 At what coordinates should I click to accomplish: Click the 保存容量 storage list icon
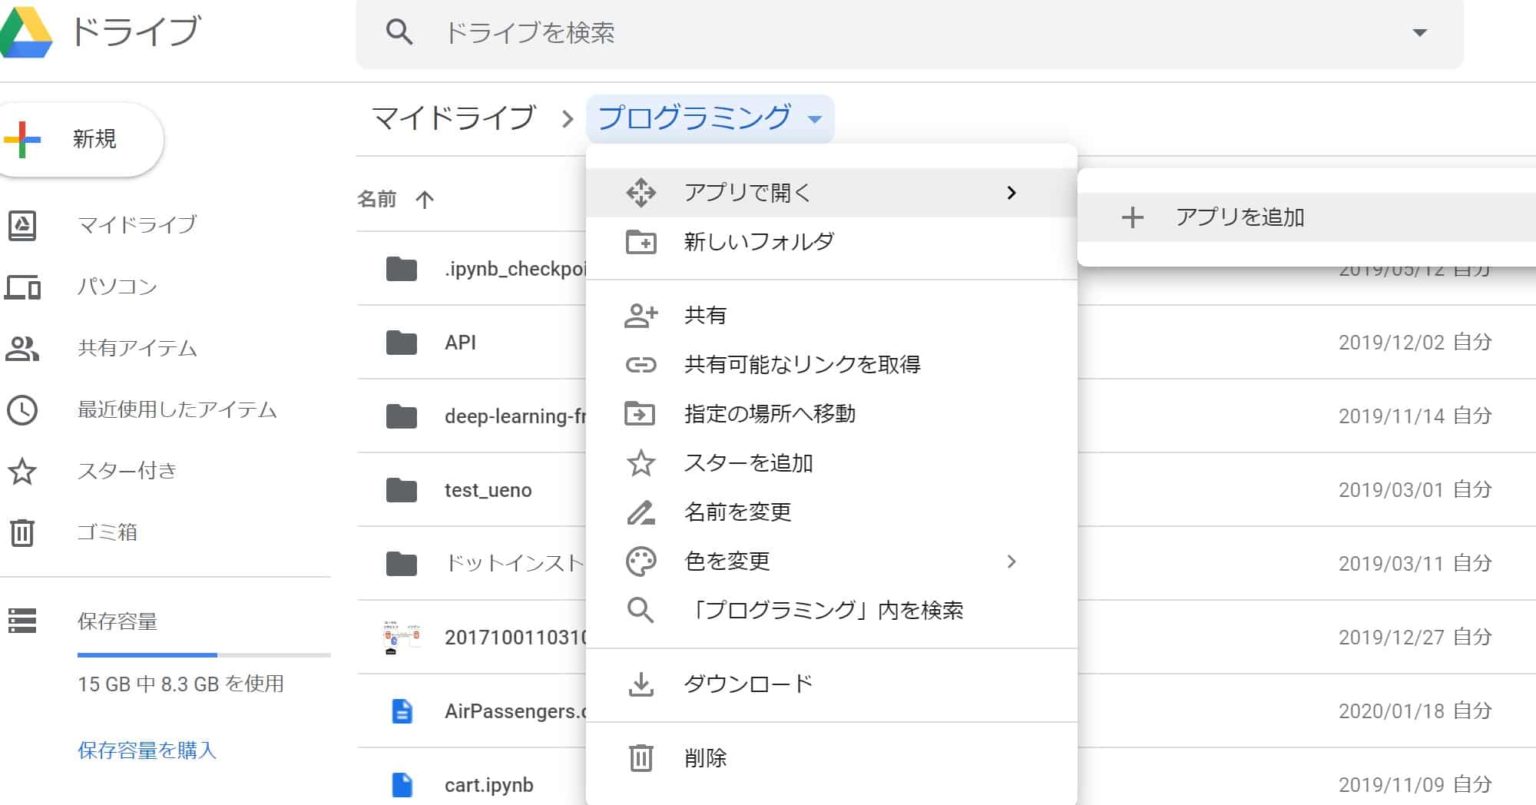(24, 621)
